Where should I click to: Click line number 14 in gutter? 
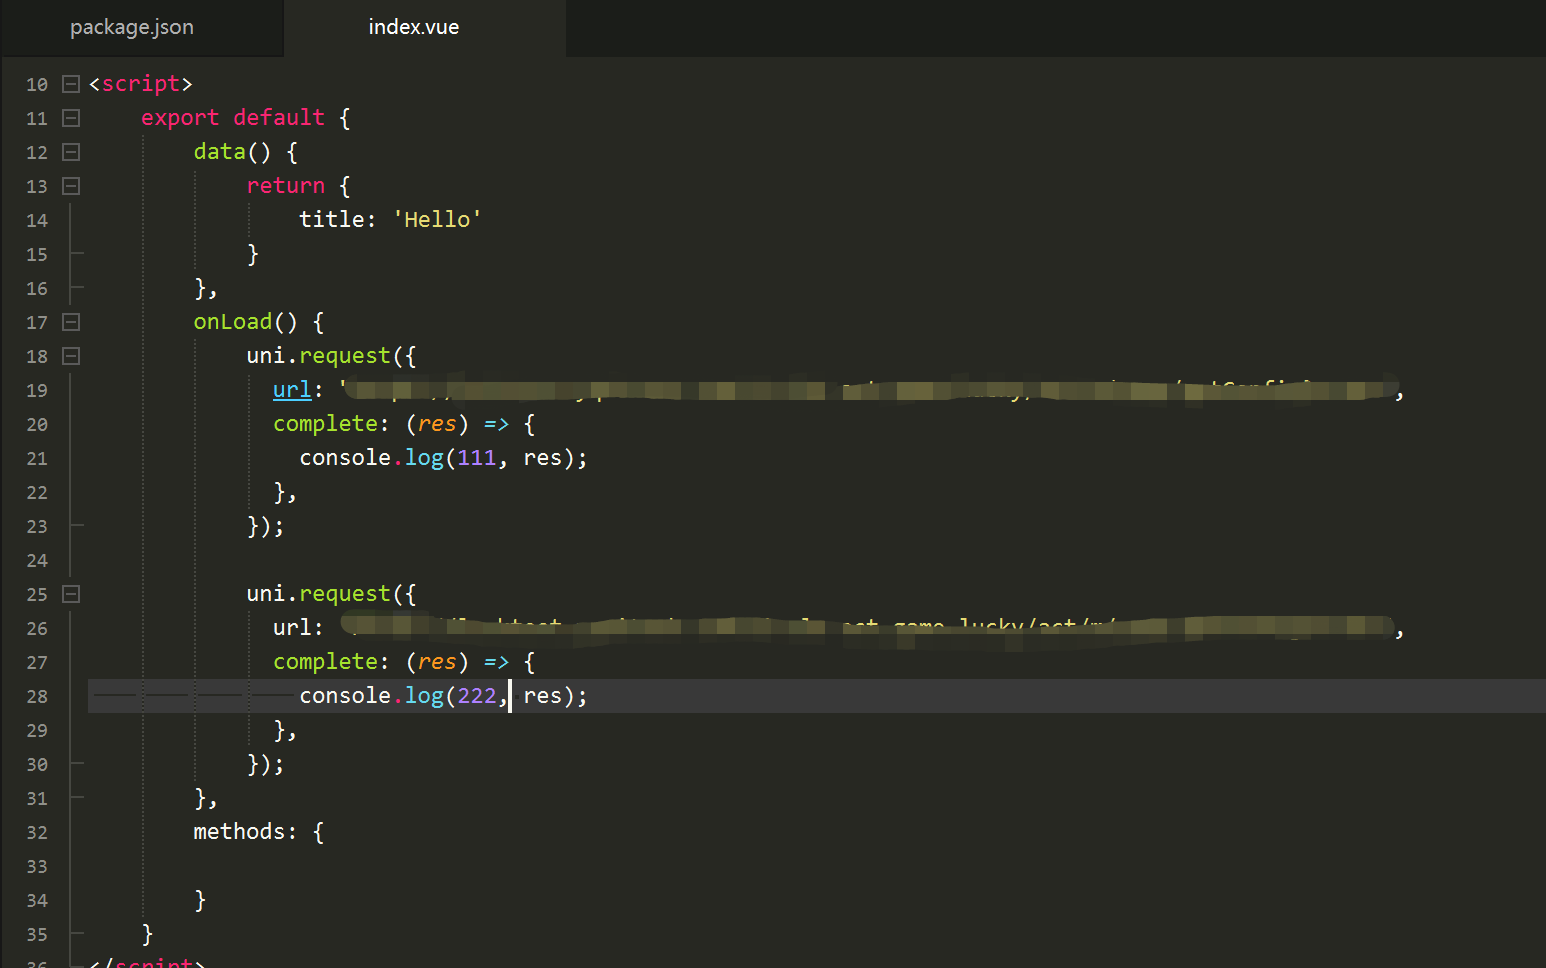coord(37,221)
